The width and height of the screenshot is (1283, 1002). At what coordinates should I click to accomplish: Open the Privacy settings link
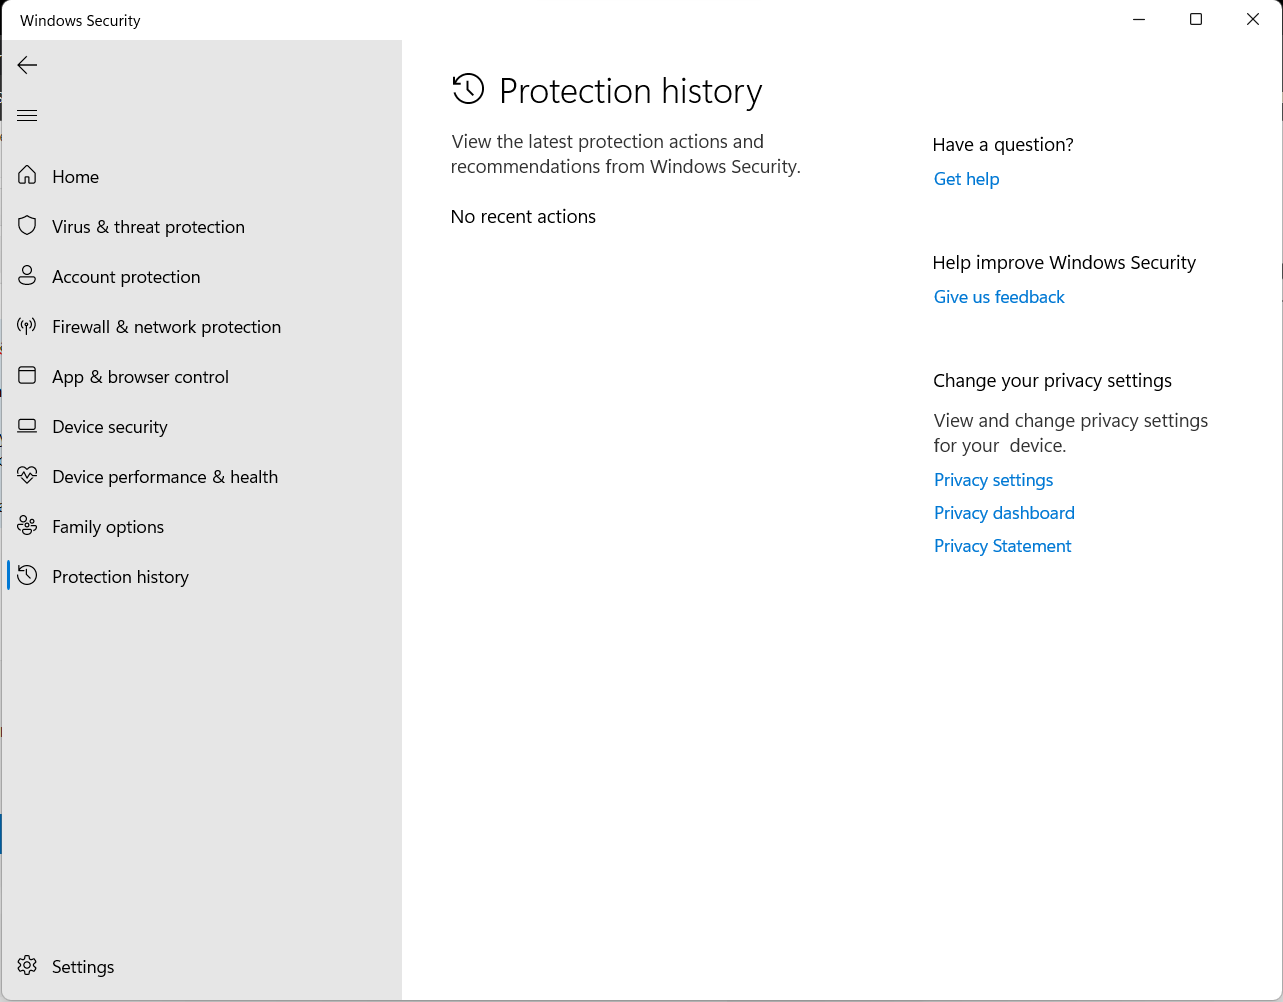point(993,480)
